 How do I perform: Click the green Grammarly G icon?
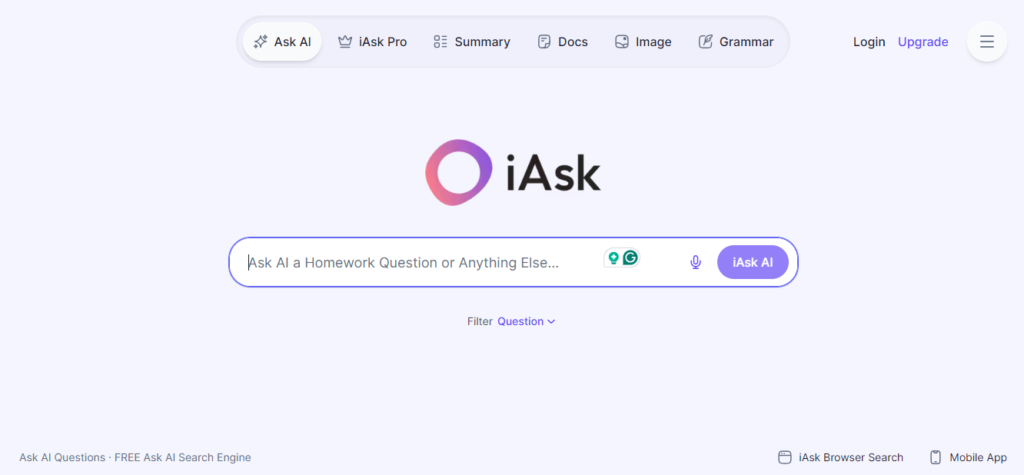click(630, 257)
